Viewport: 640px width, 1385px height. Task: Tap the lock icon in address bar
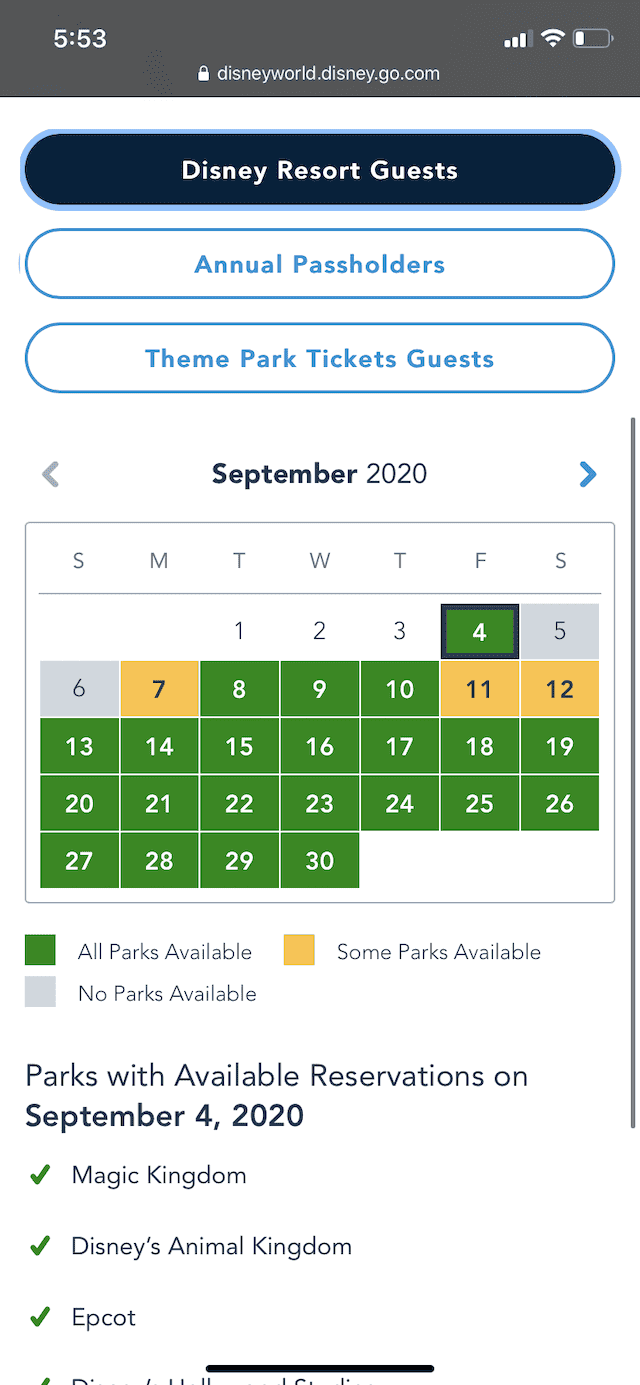pos(204,73)
